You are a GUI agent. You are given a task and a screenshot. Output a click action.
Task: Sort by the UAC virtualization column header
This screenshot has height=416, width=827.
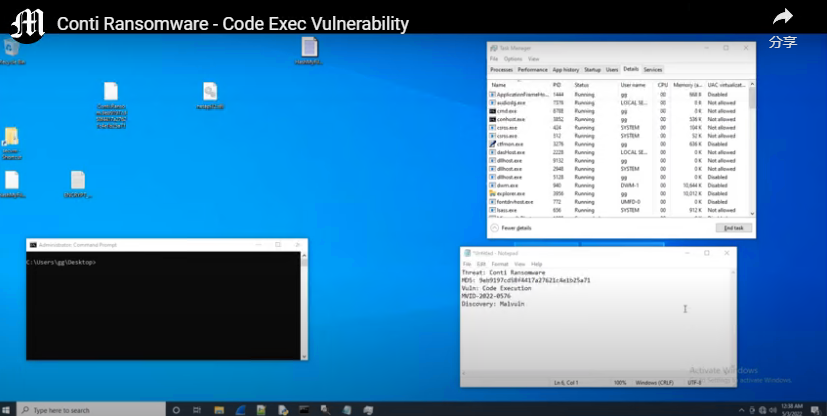[726, 85]
